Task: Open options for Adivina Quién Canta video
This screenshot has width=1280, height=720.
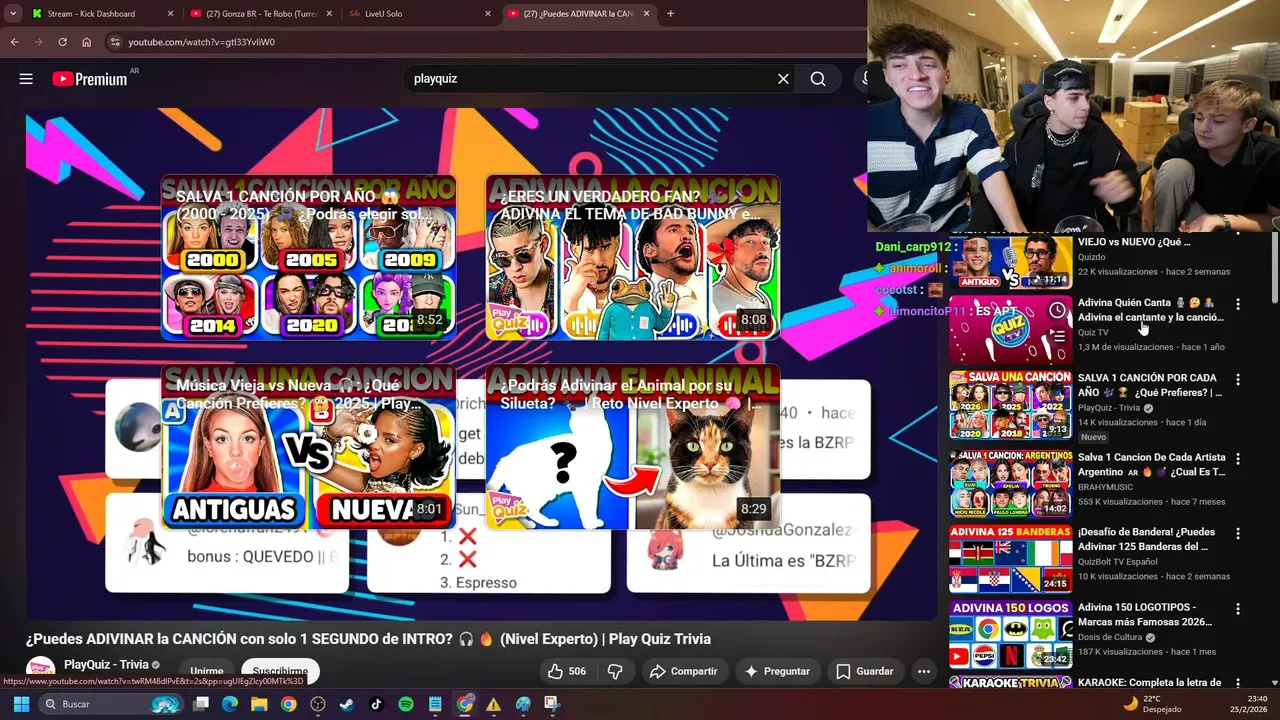Action: pos(1238,304)
